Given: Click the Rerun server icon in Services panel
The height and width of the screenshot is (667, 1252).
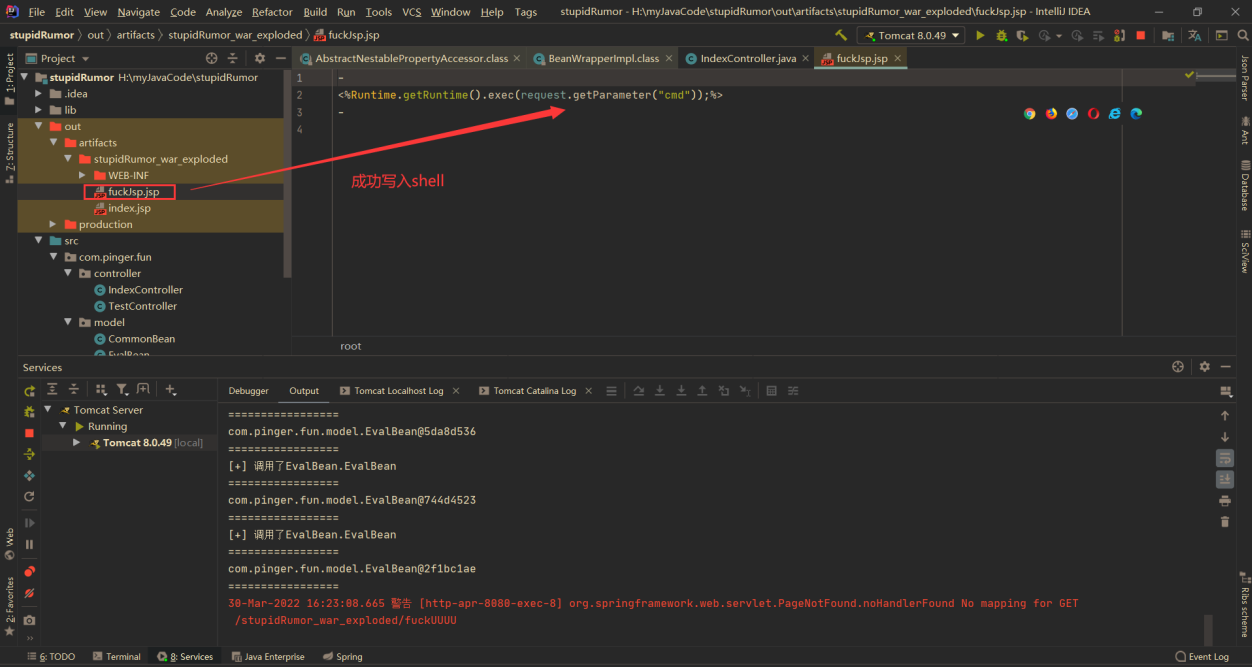Looking at the screenshot, I should point(28,389).
